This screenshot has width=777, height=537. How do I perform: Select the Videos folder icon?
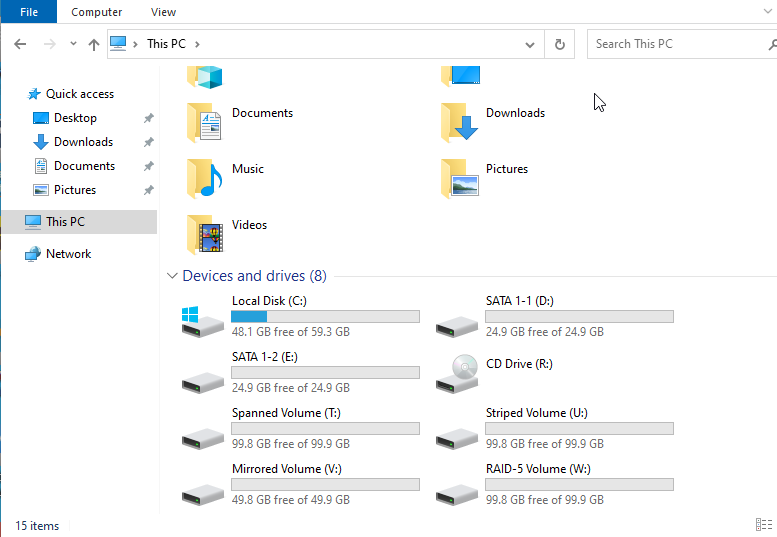tap(205, 234)
